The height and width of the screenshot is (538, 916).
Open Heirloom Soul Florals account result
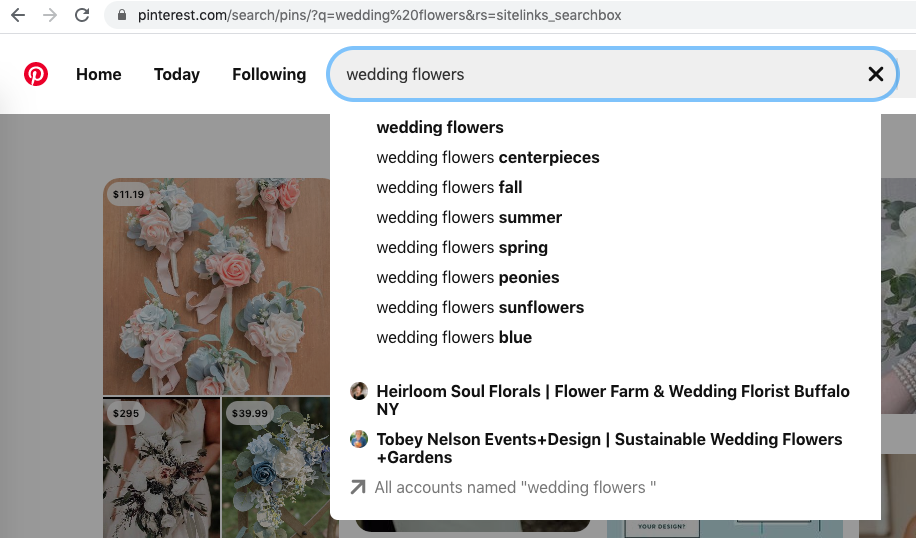tap(613, 400)
